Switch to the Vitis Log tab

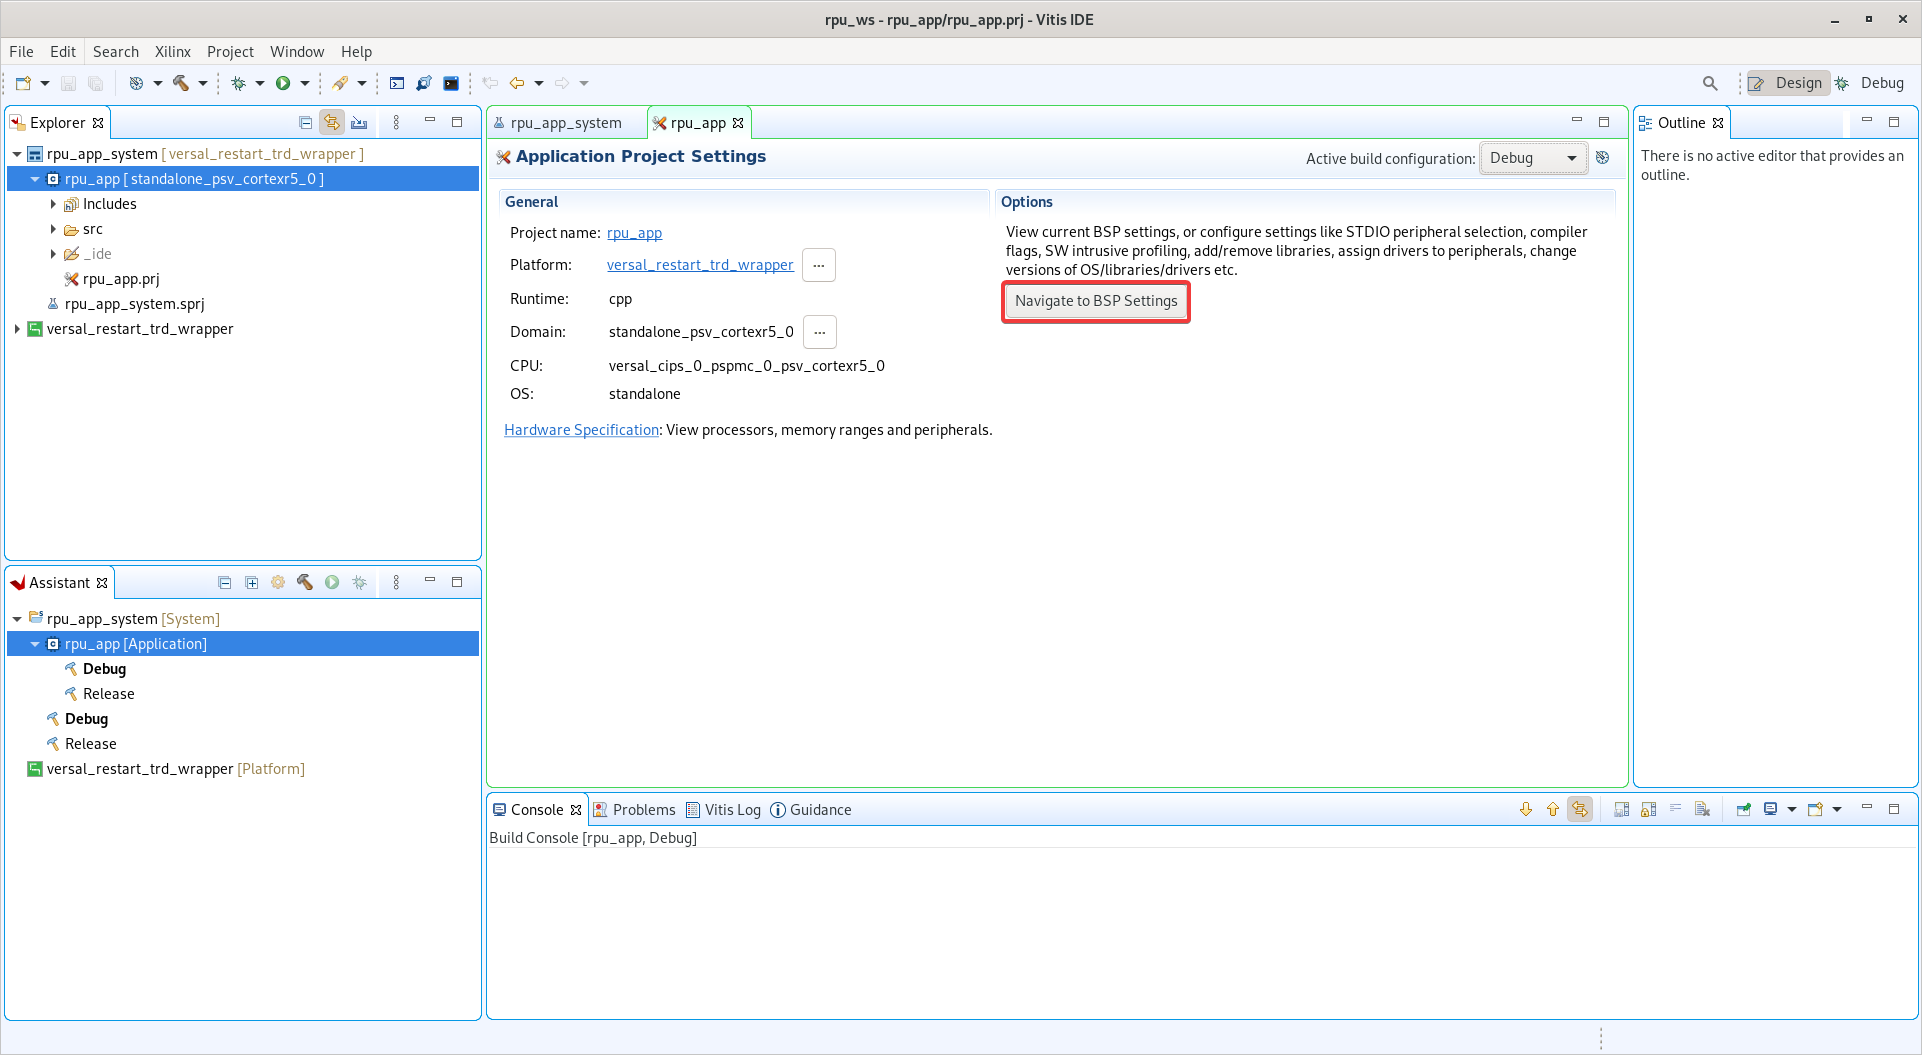point(723,810)
